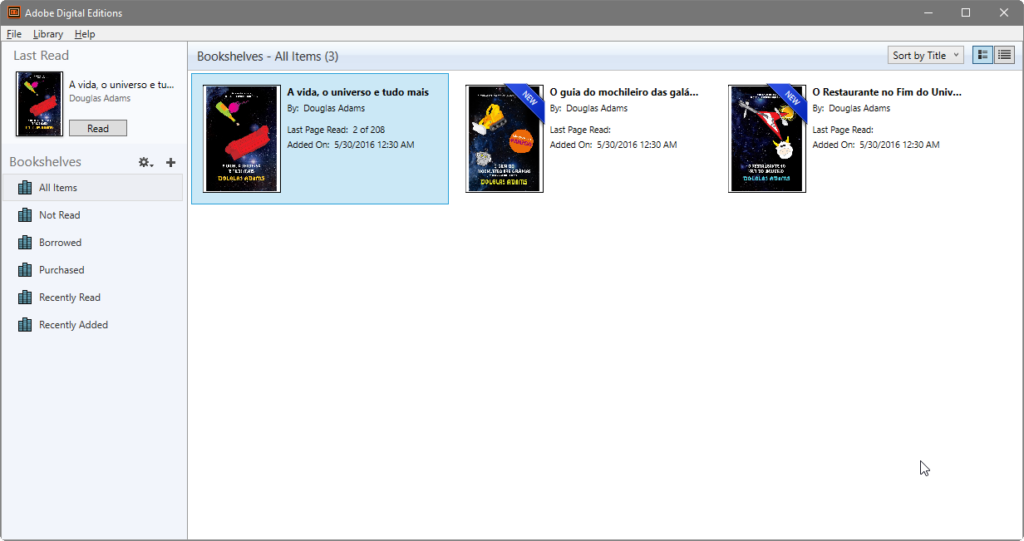Select the Recently Read bookshelf icon
The image size is (1024, 541).
click(x=25, y=297)
